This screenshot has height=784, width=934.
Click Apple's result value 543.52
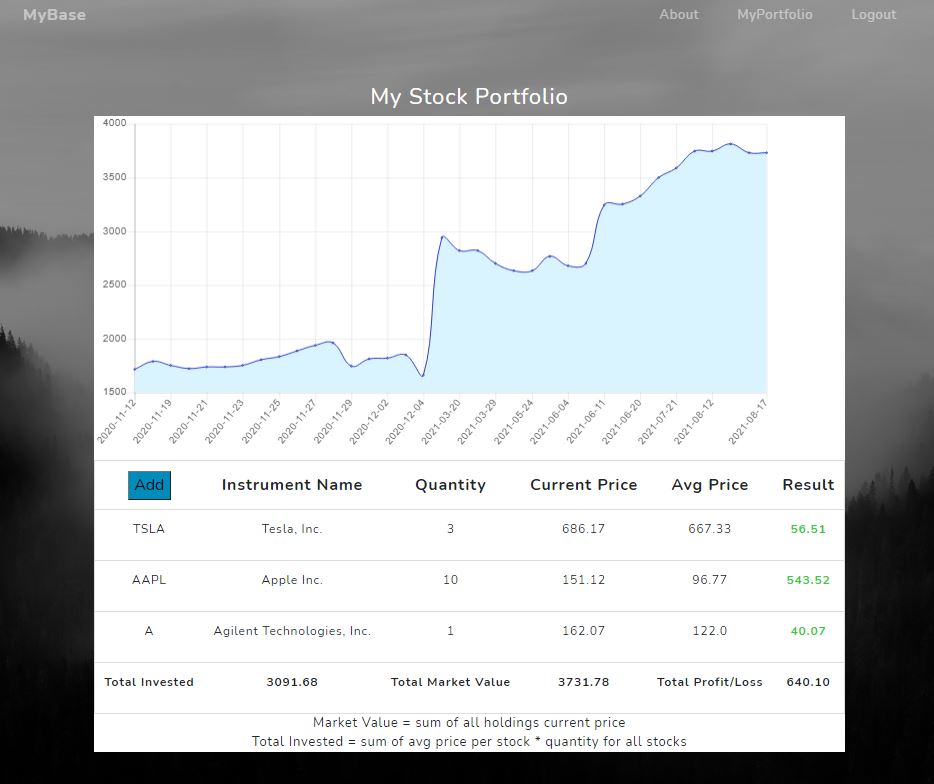click(x=808, y=580)
